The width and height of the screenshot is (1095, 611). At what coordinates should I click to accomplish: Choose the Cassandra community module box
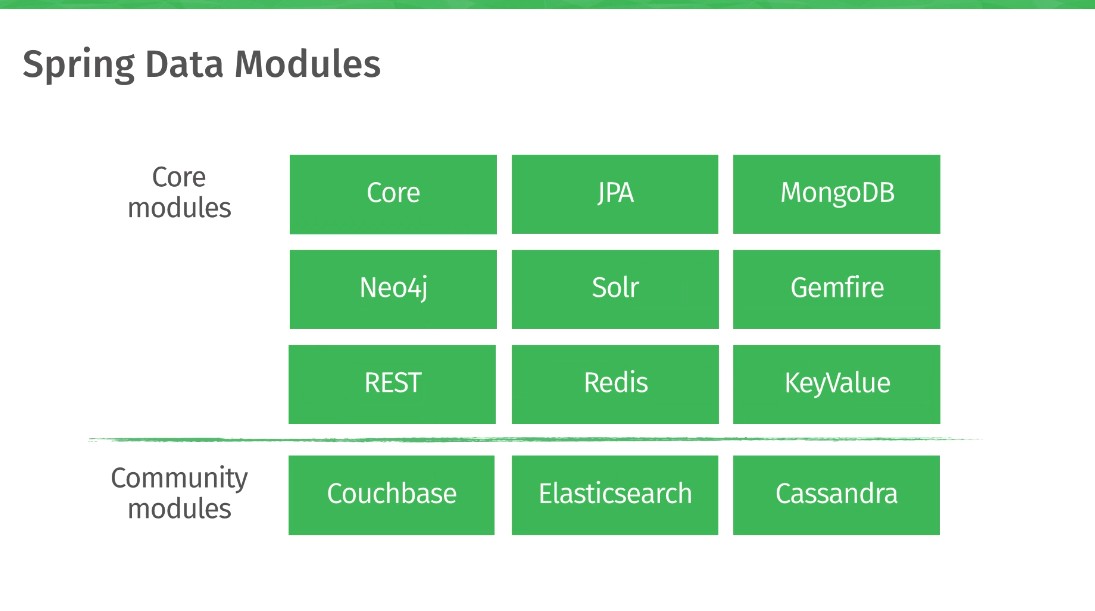tap(836, 495)
